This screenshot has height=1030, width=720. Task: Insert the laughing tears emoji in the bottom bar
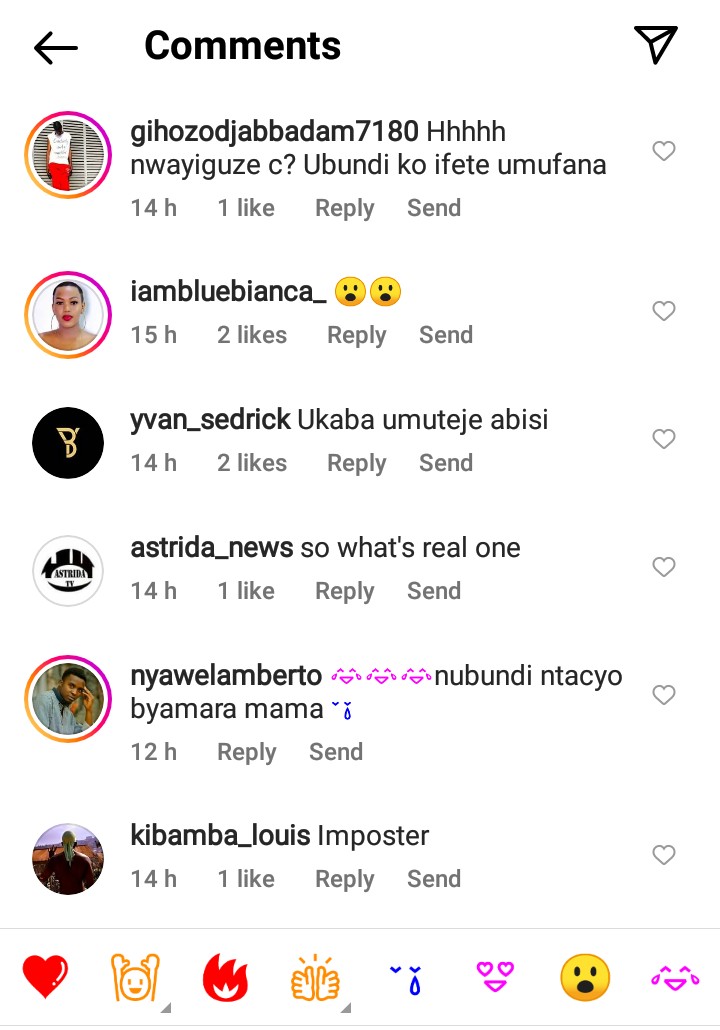pyautogui.click(x=675, y=977)
